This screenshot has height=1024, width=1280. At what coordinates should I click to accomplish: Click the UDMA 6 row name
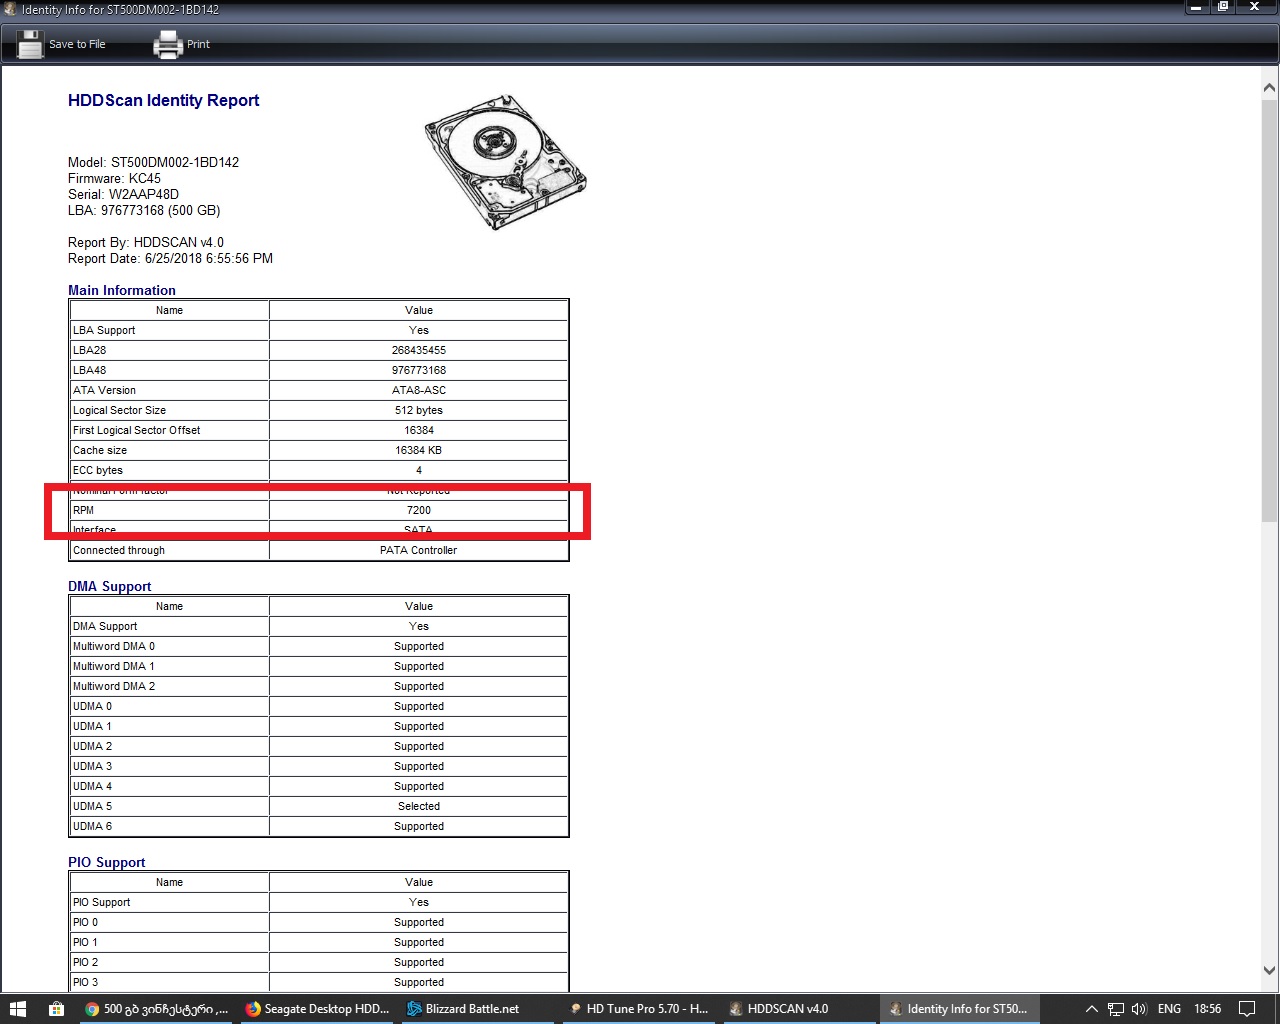[92, 826]
